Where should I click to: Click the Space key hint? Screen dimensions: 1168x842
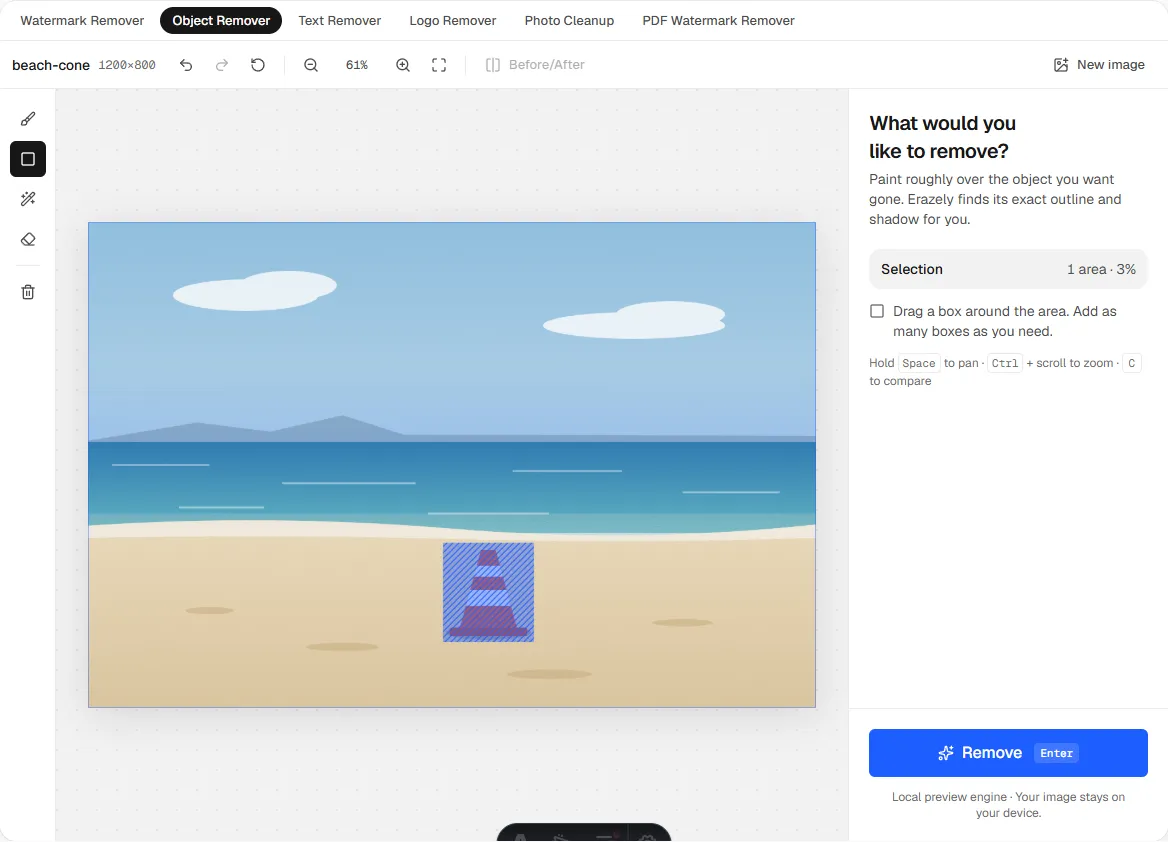tap(918, 363)
